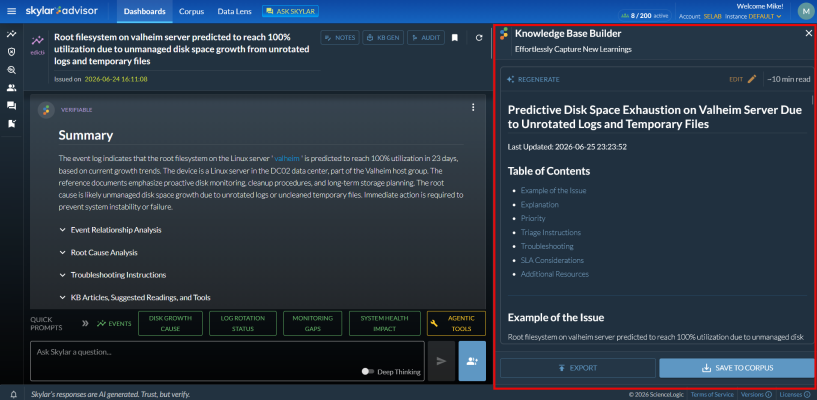This screenshot has width=817, height=400.
Task: Click the ASK SKYLAR button
Action: click(x=291, y=11)
